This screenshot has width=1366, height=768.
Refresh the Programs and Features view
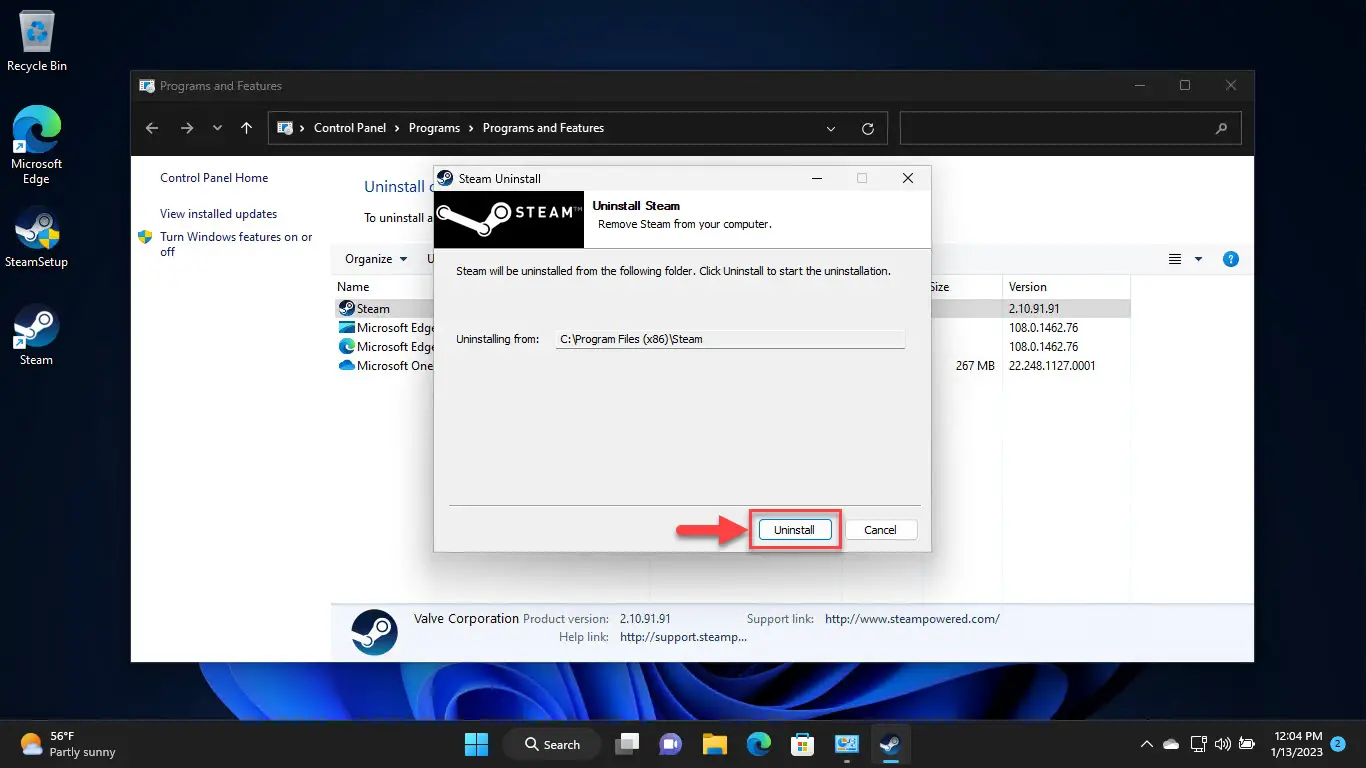pos(868,129)
